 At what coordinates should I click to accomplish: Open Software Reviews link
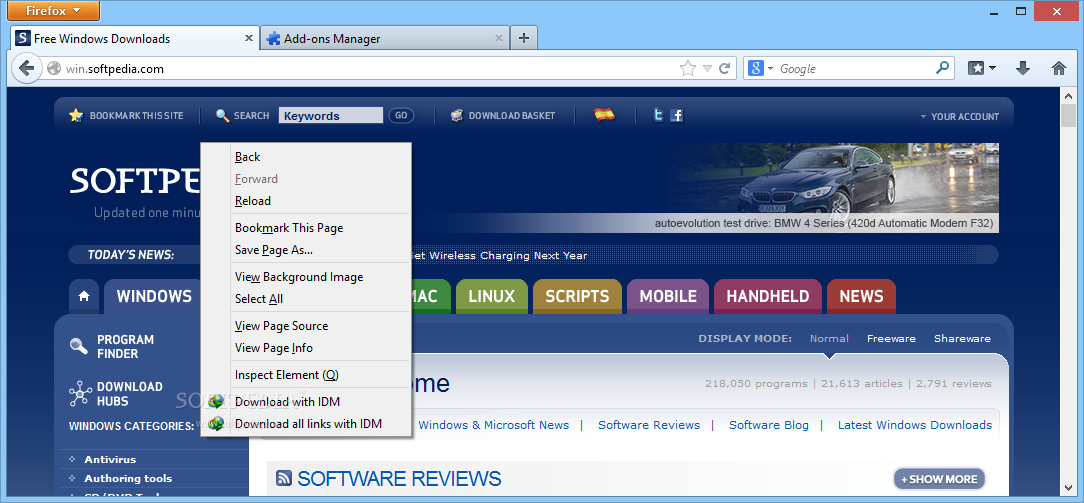648,425
